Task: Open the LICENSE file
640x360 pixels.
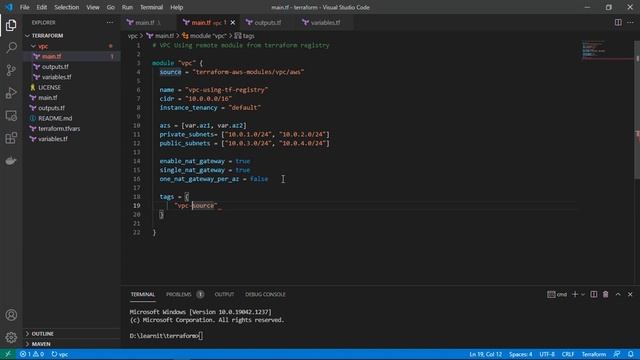Action: (72, 87)
